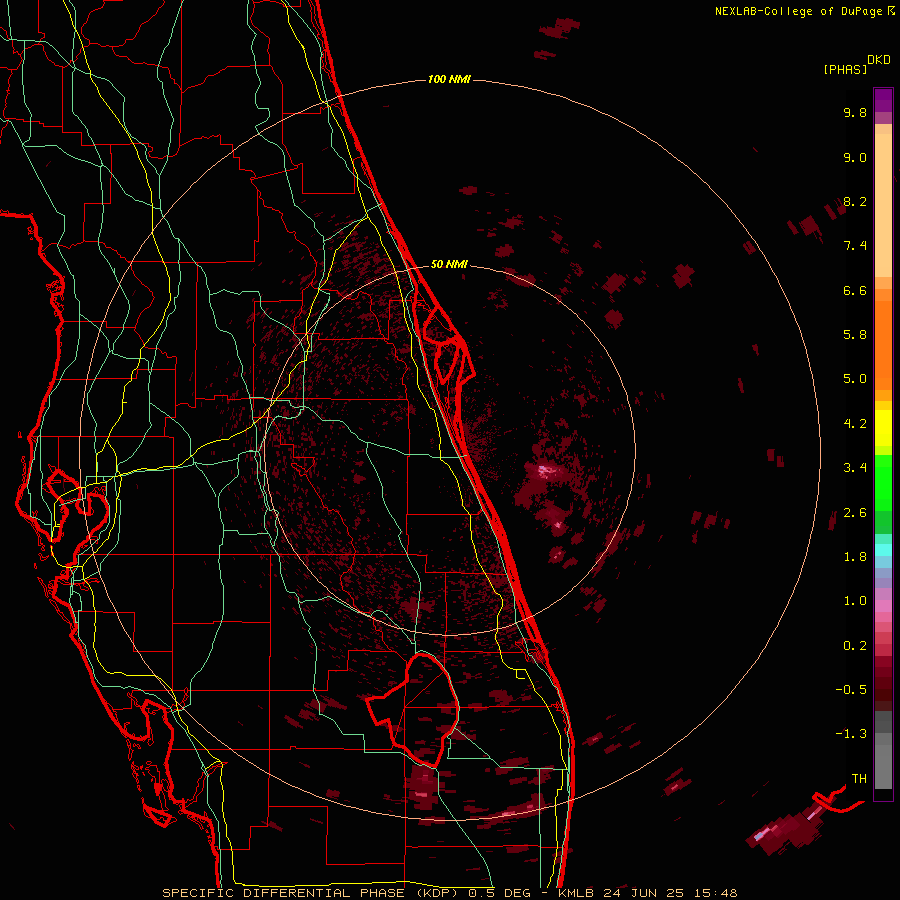Click the 1.8 legend value
The width and height of the screenshot is (900, 900).
(x=855, y=557)
